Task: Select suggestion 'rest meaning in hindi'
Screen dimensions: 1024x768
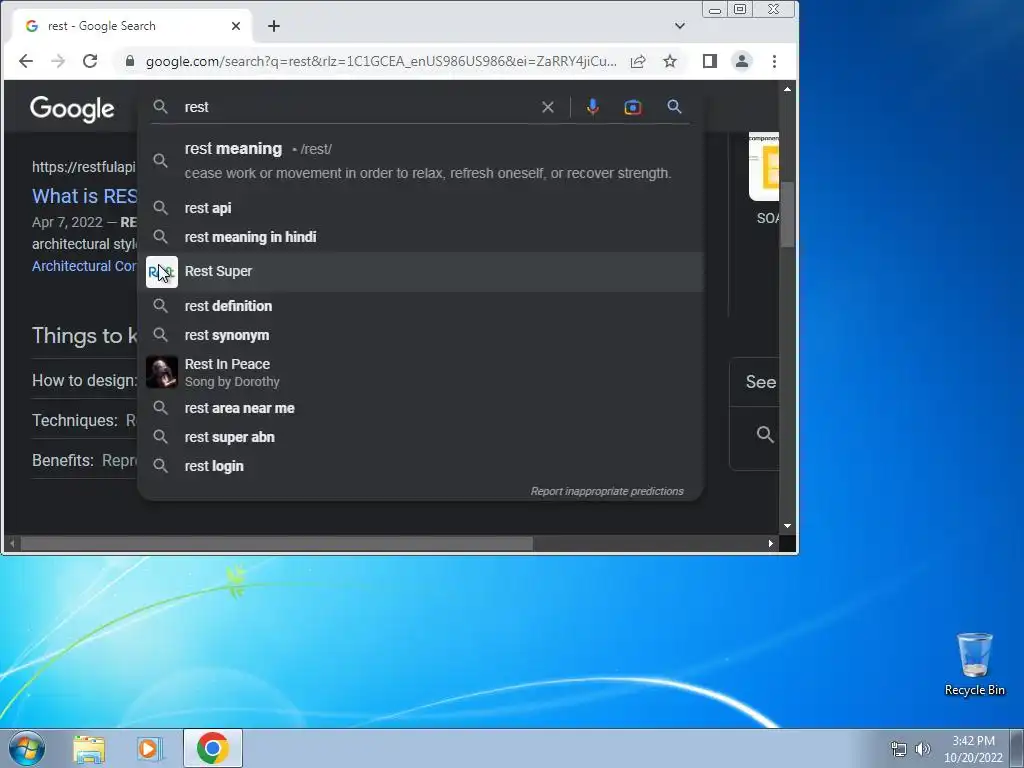Action: 421,237
